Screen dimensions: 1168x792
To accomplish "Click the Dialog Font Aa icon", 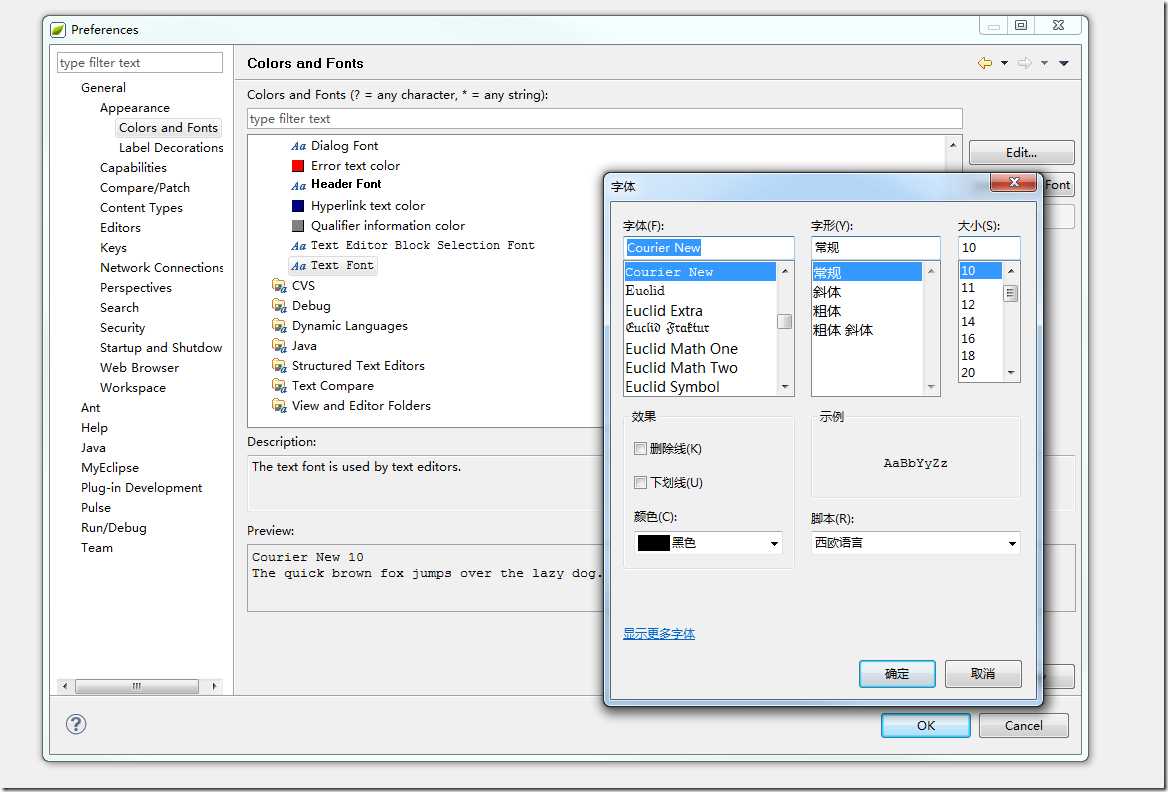I will (x=299, y=146).
